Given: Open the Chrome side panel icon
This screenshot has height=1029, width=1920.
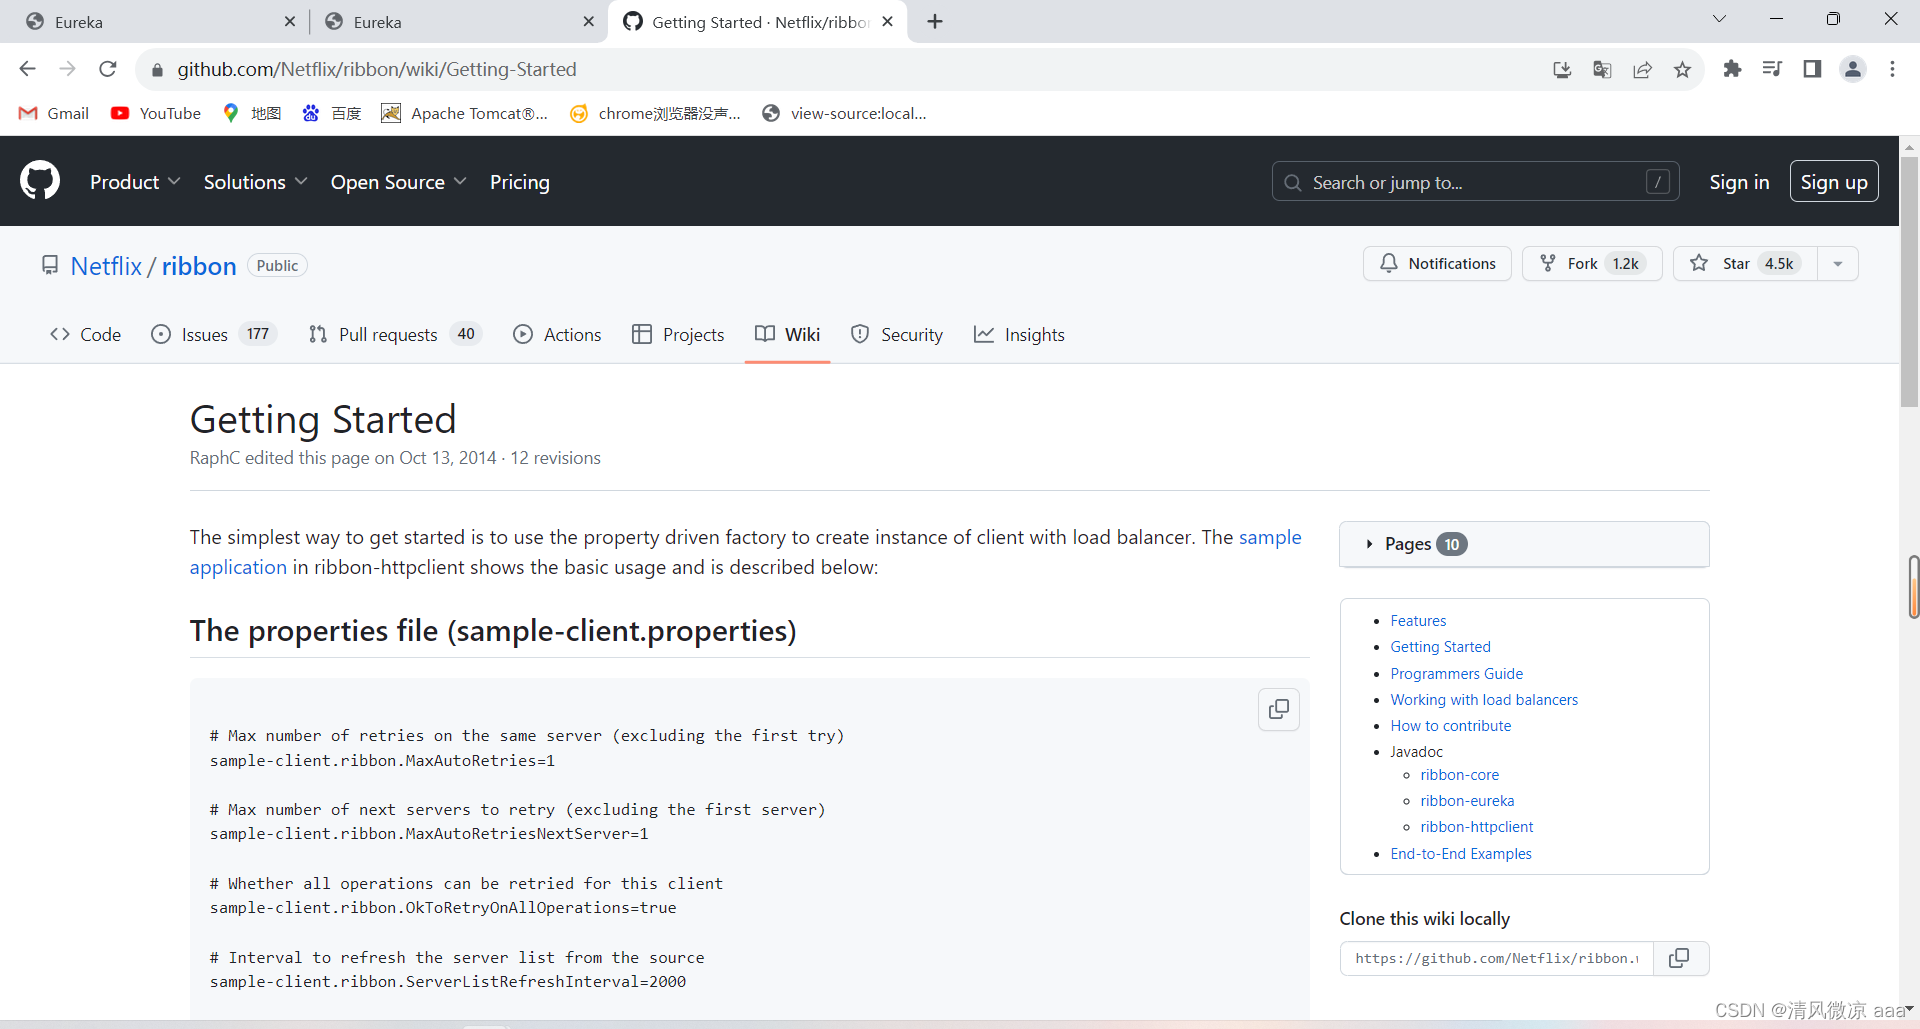Looking at the screenshot, I should tap(1812, 69).
